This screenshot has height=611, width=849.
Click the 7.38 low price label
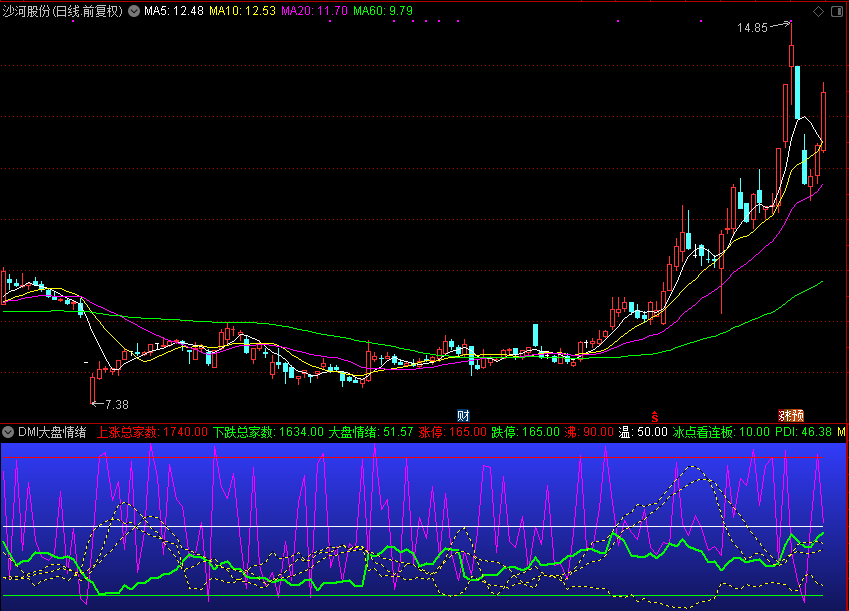[117, 405]
